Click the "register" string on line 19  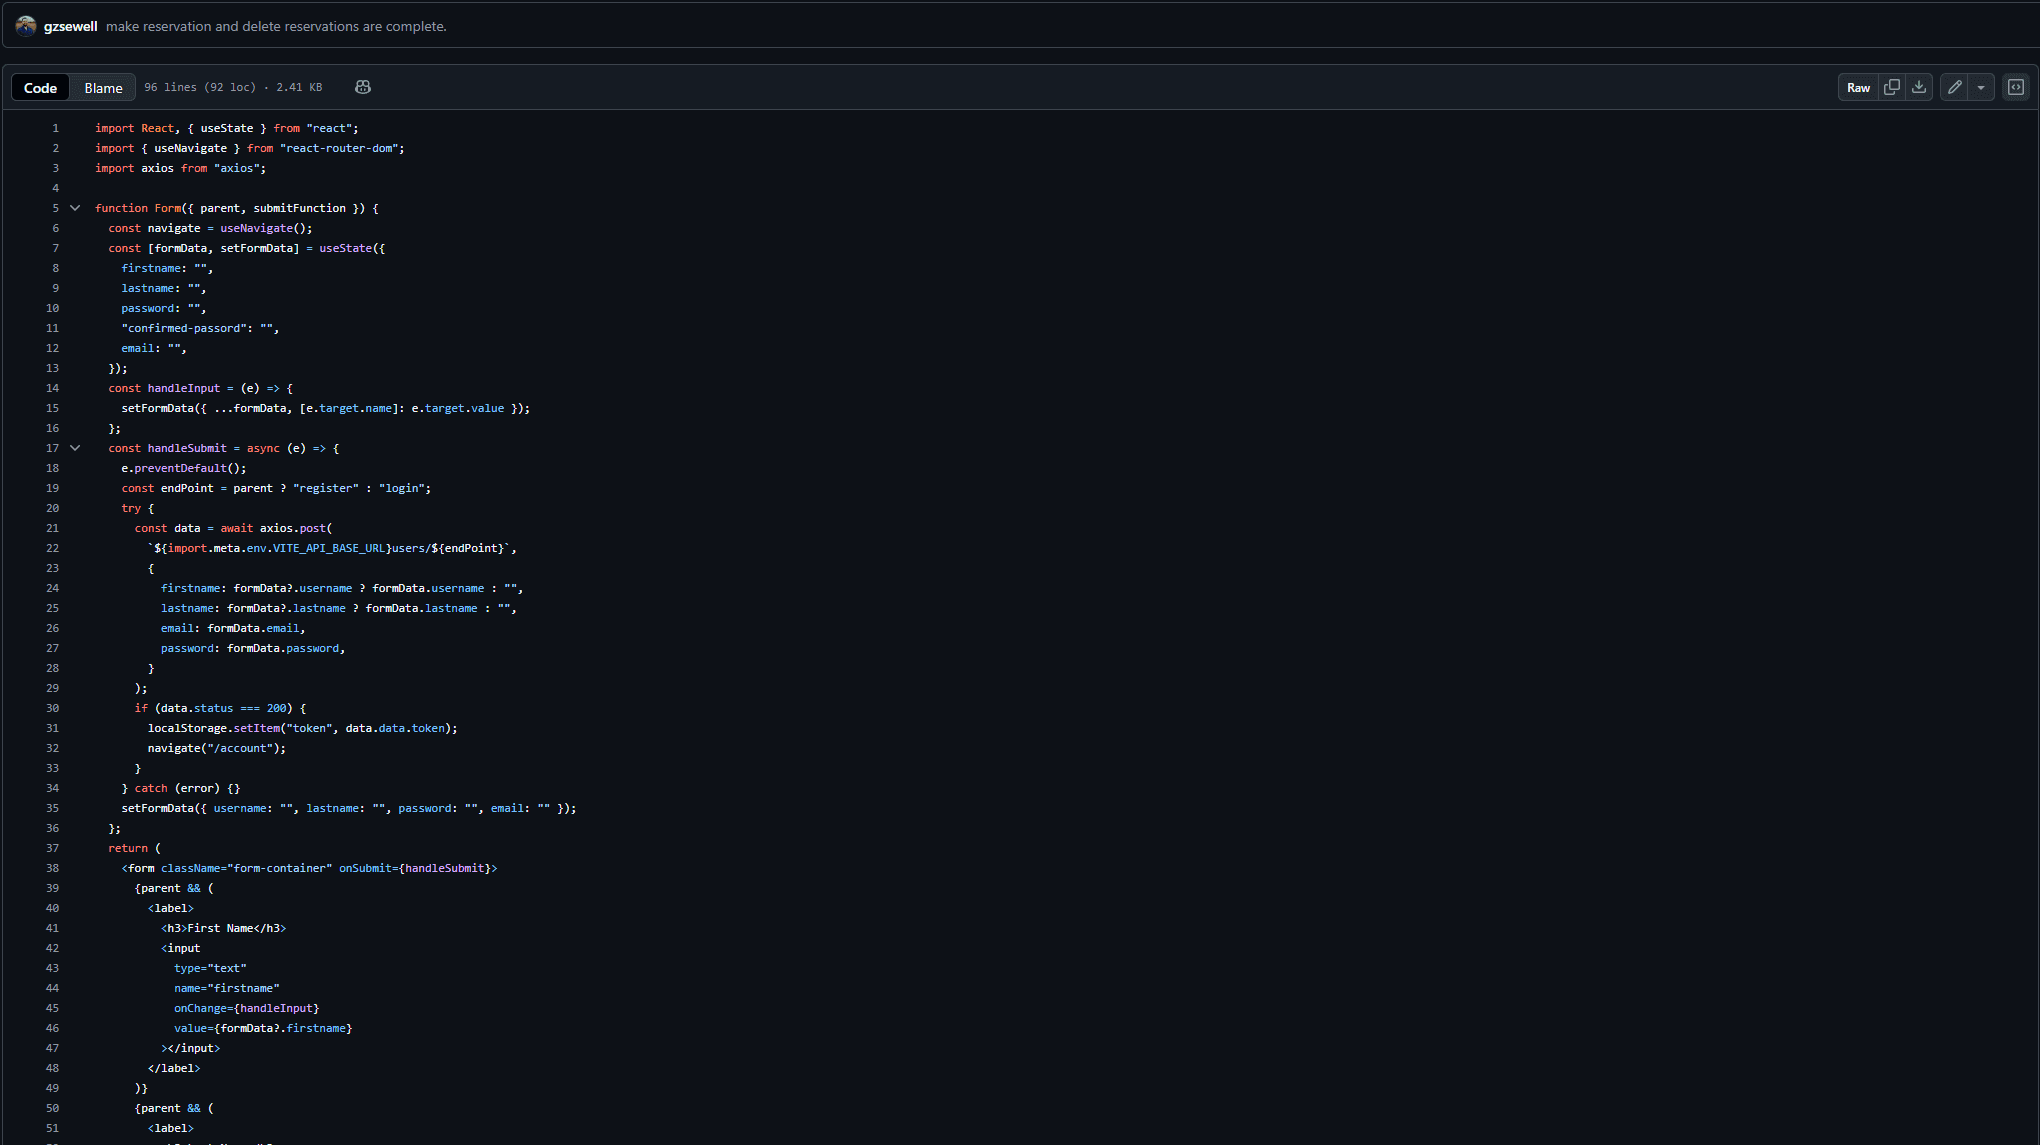click(x=326, y=488)
